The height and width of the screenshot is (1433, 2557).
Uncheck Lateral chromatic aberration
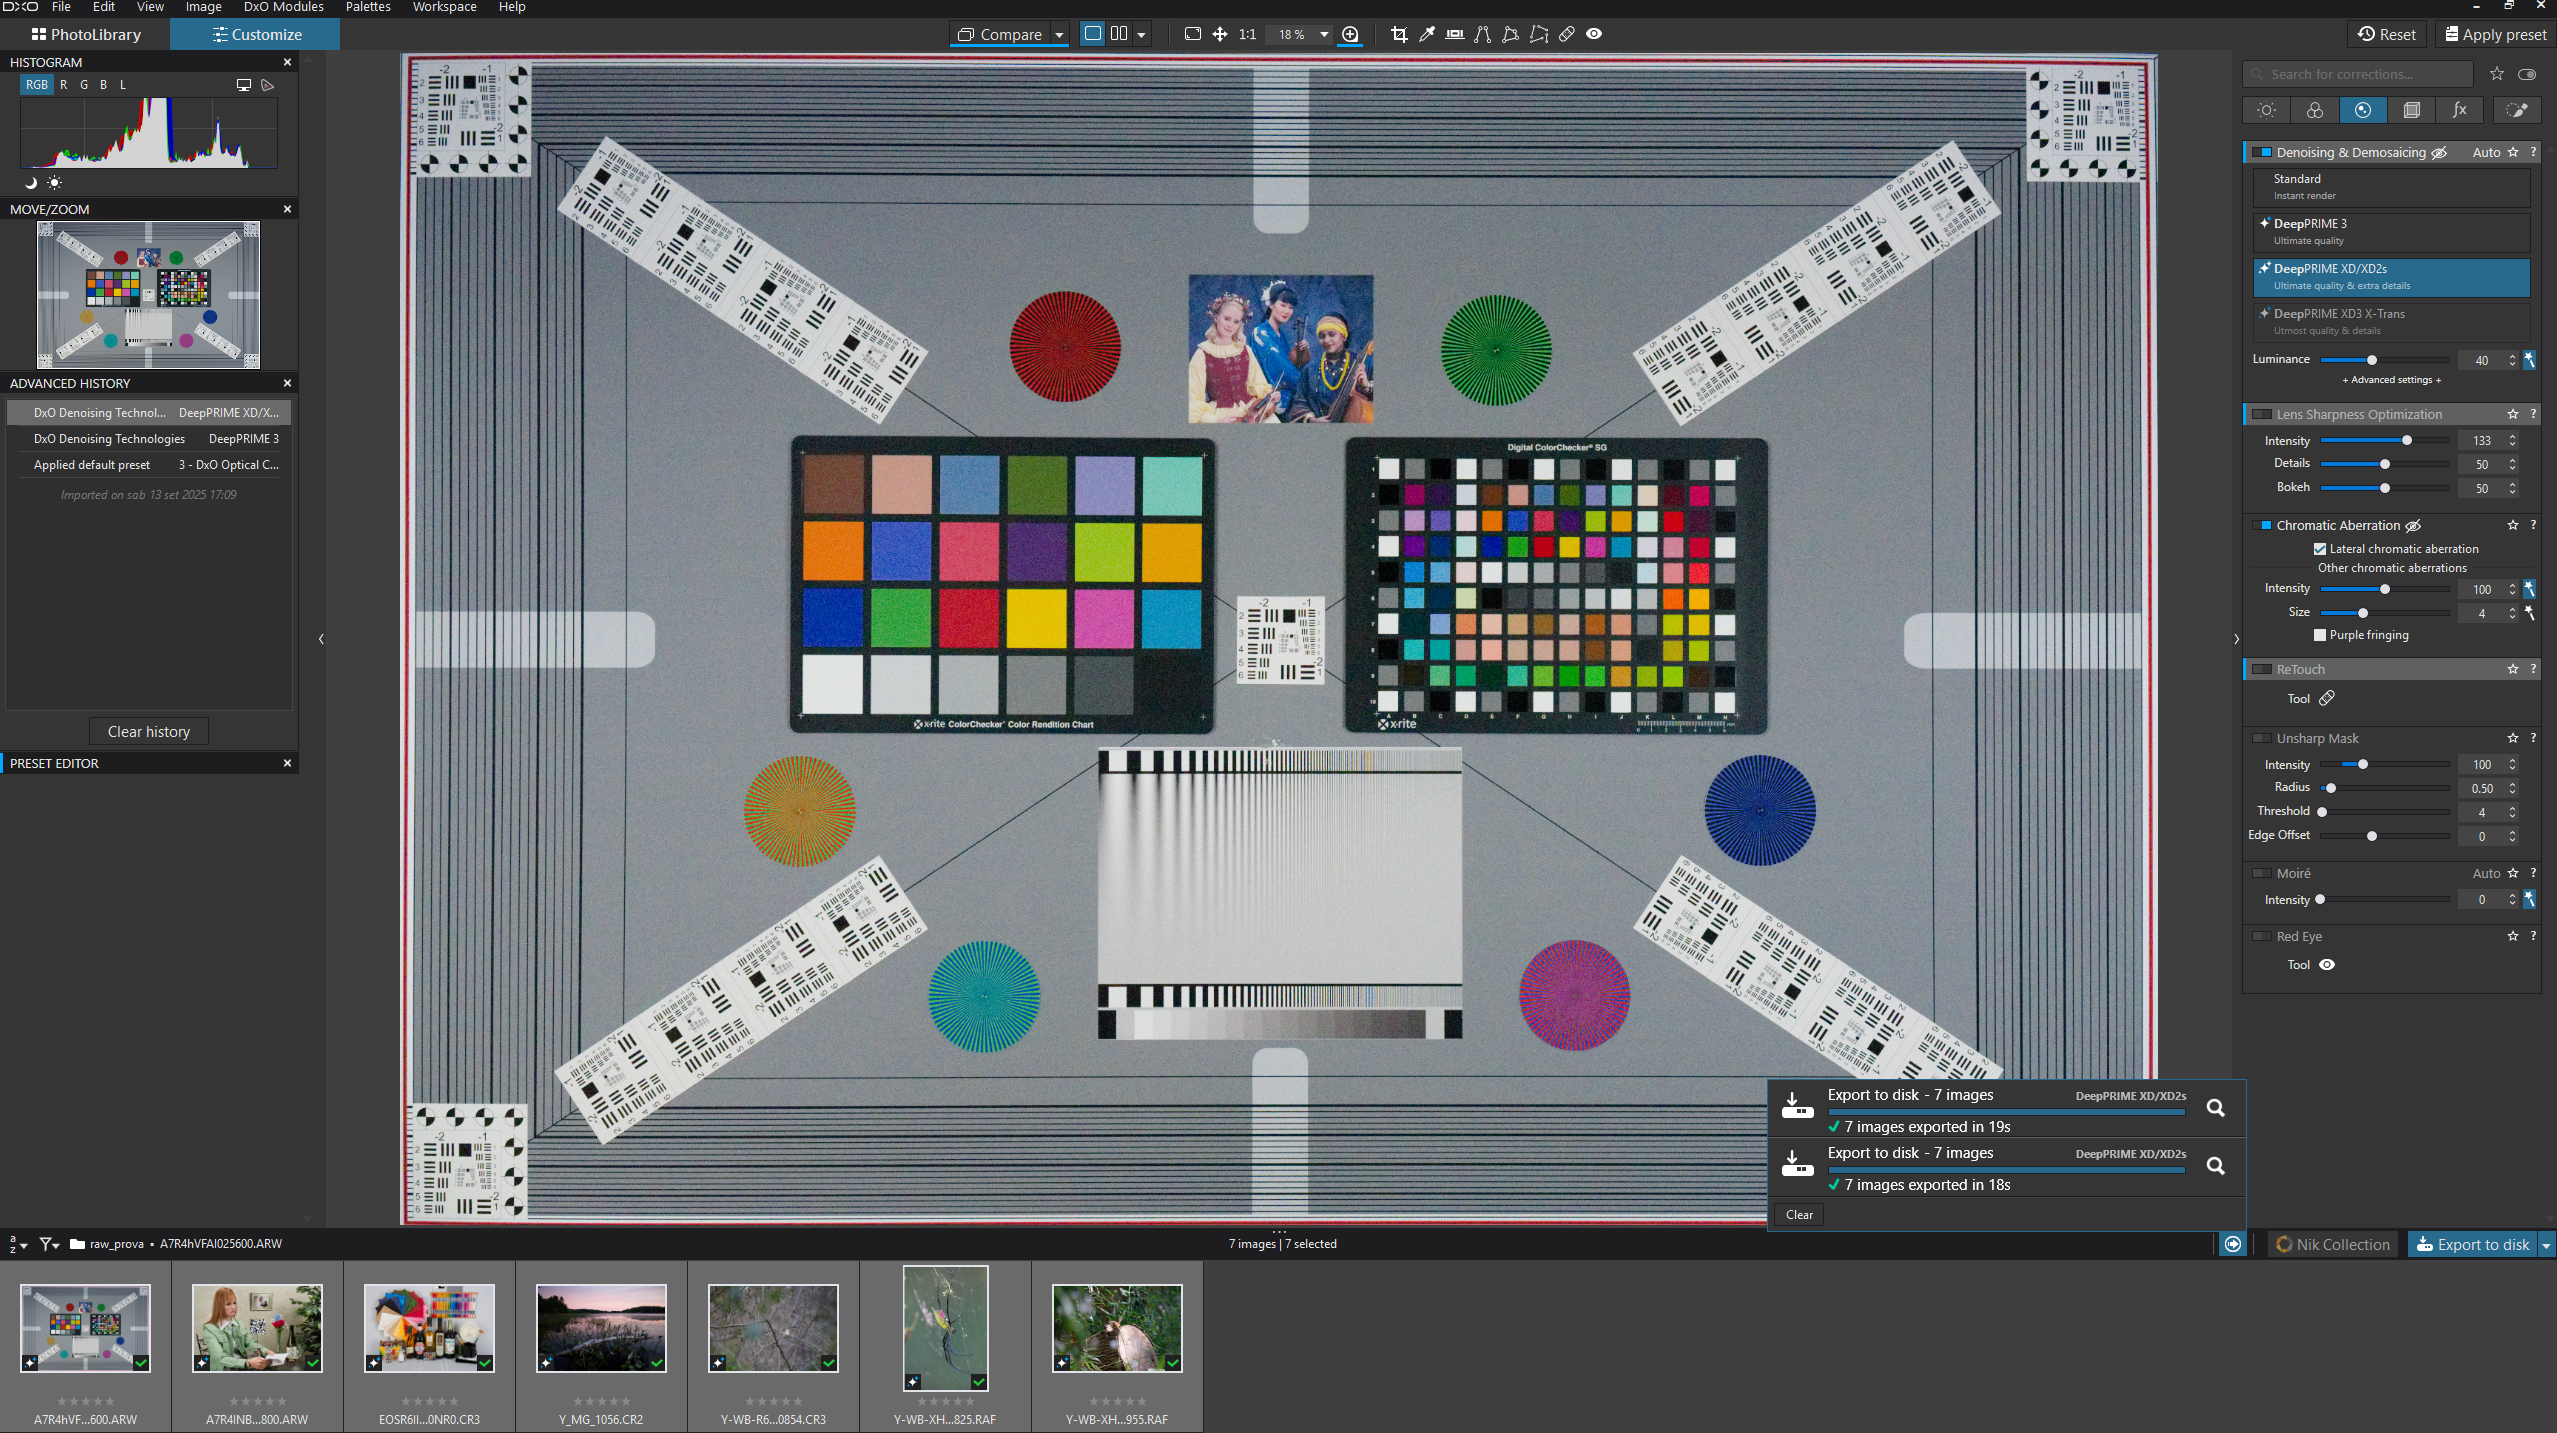(x=2320, y=549)
